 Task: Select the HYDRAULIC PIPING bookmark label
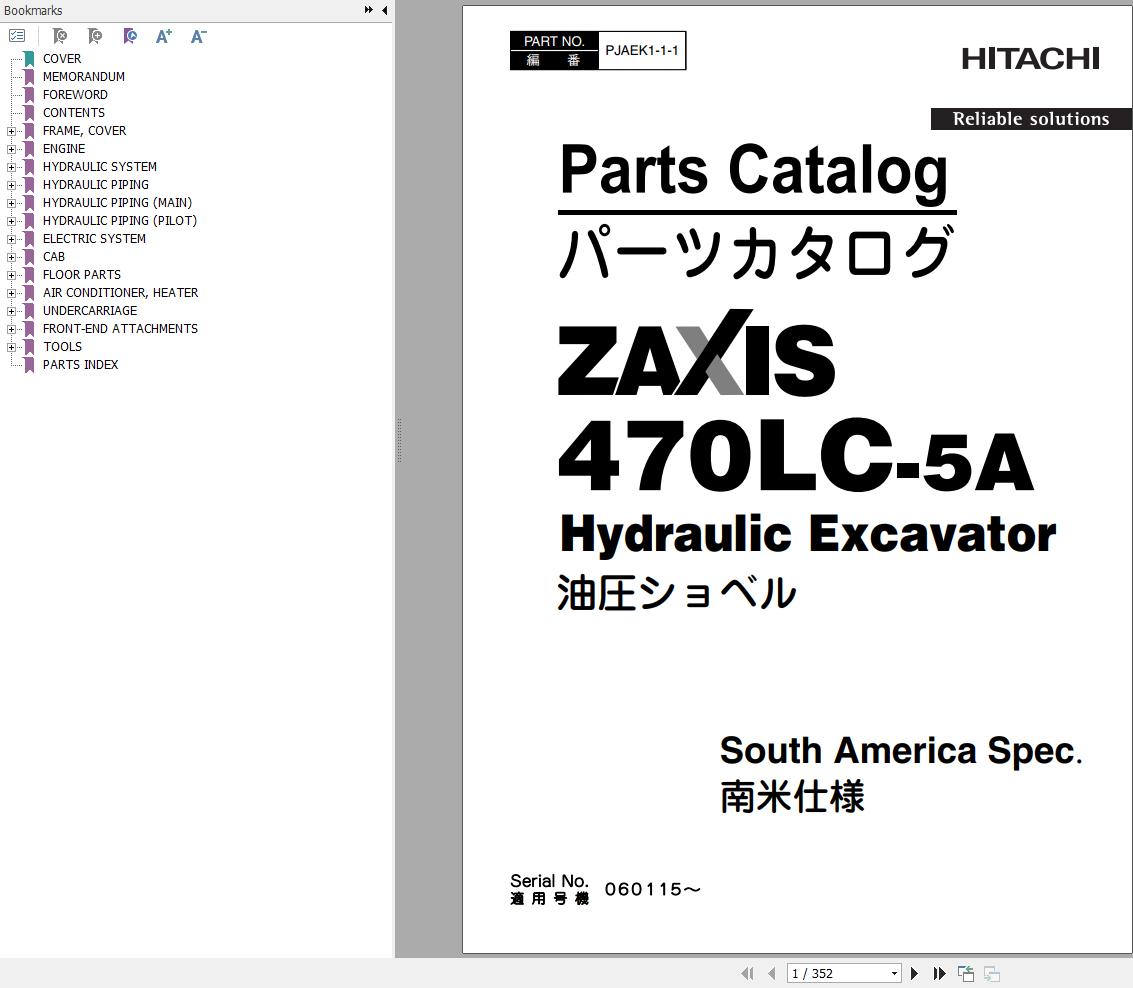[x=95, y=185]
